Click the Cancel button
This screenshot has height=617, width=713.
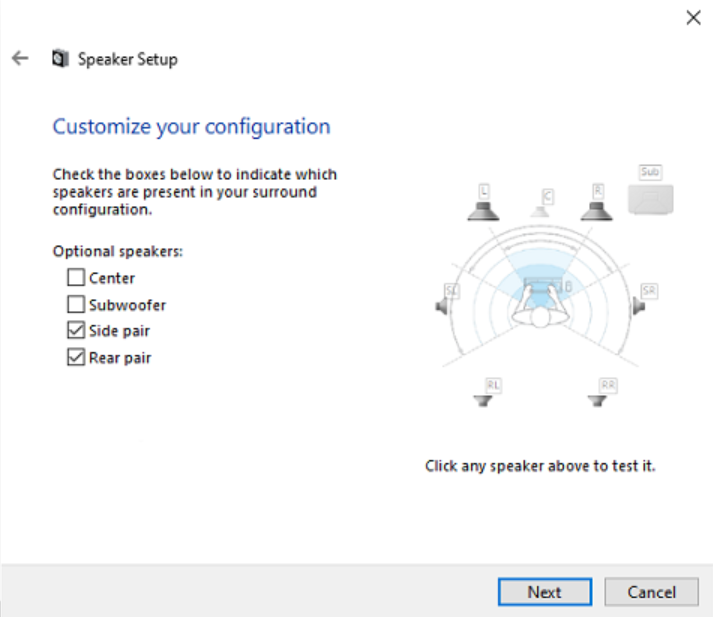click(x=652, y=592)
